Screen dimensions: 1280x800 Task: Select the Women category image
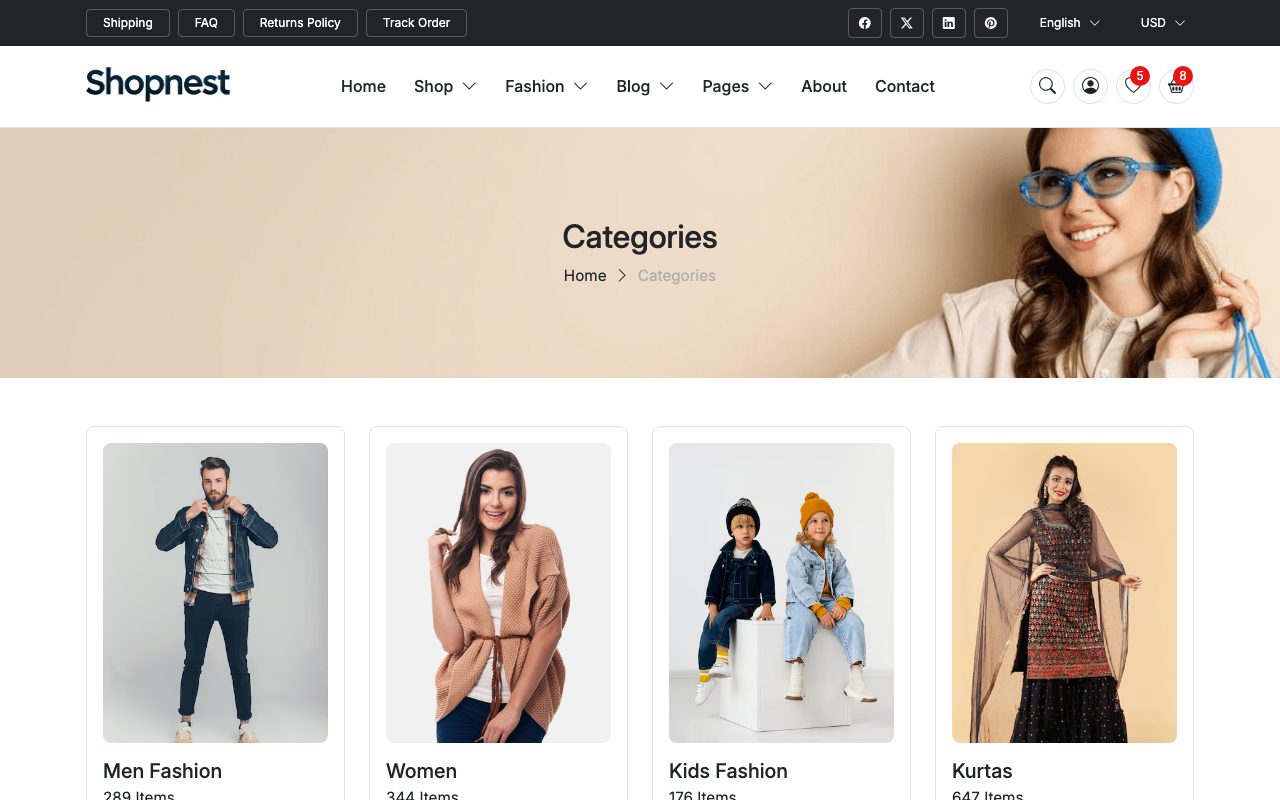tap(498, 593)
